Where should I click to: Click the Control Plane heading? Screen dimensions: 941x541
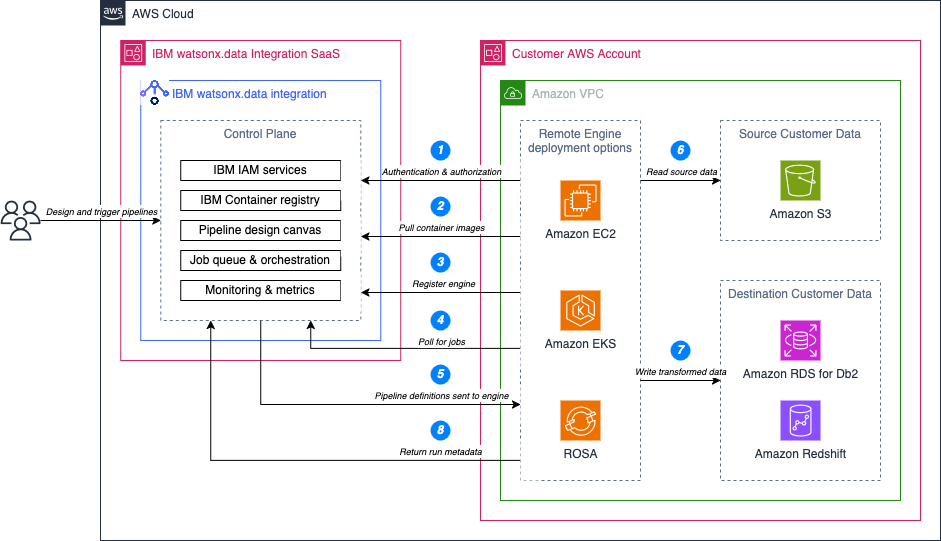(x=260, y=134)
